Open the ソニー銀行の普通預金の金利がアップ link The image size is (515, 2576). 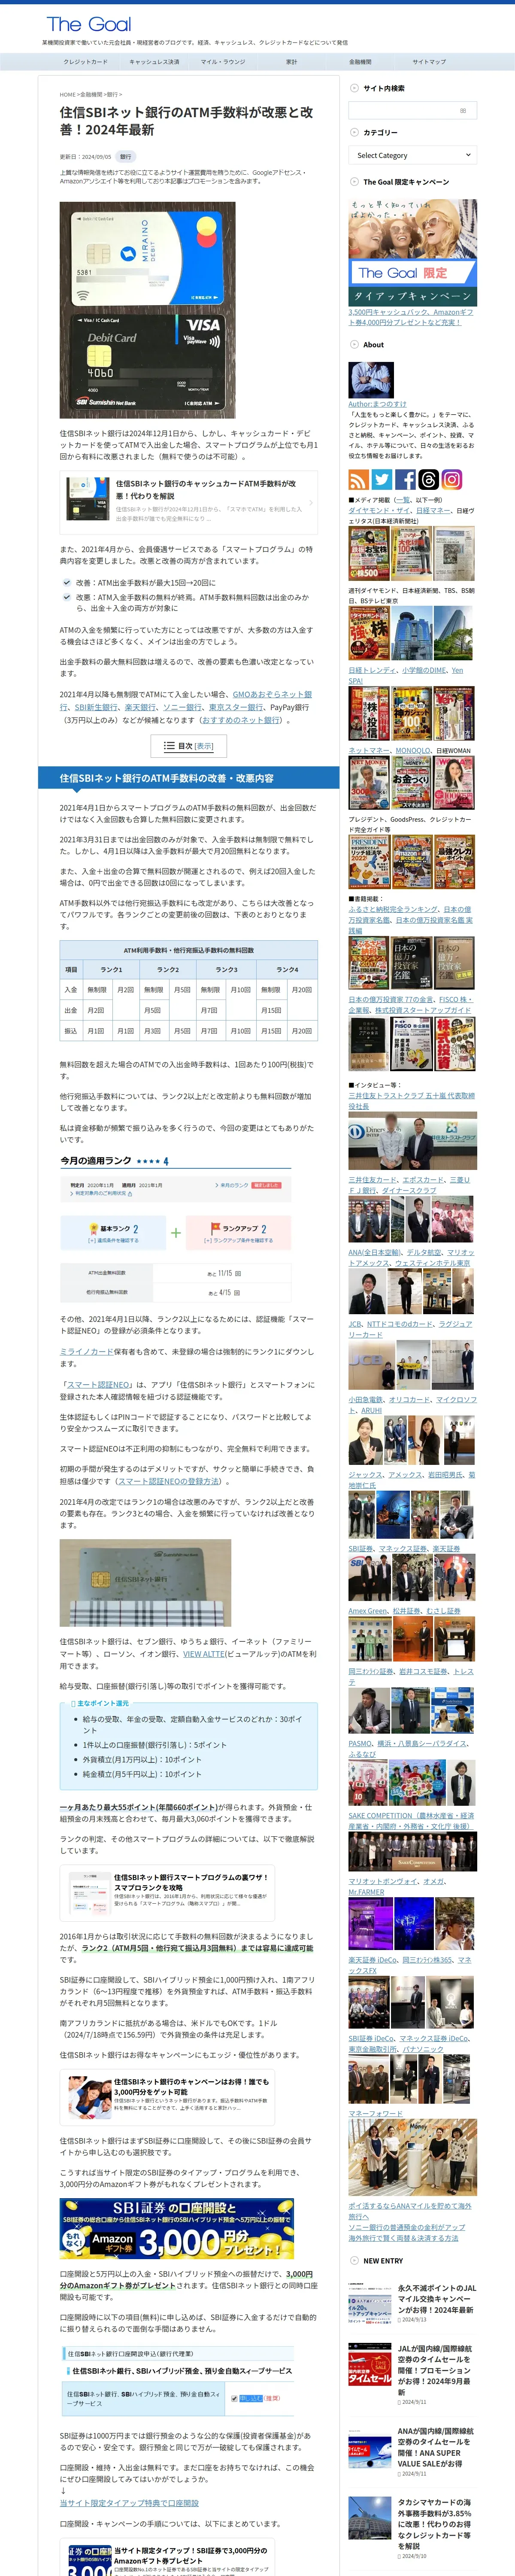(x=406, y=2227)
